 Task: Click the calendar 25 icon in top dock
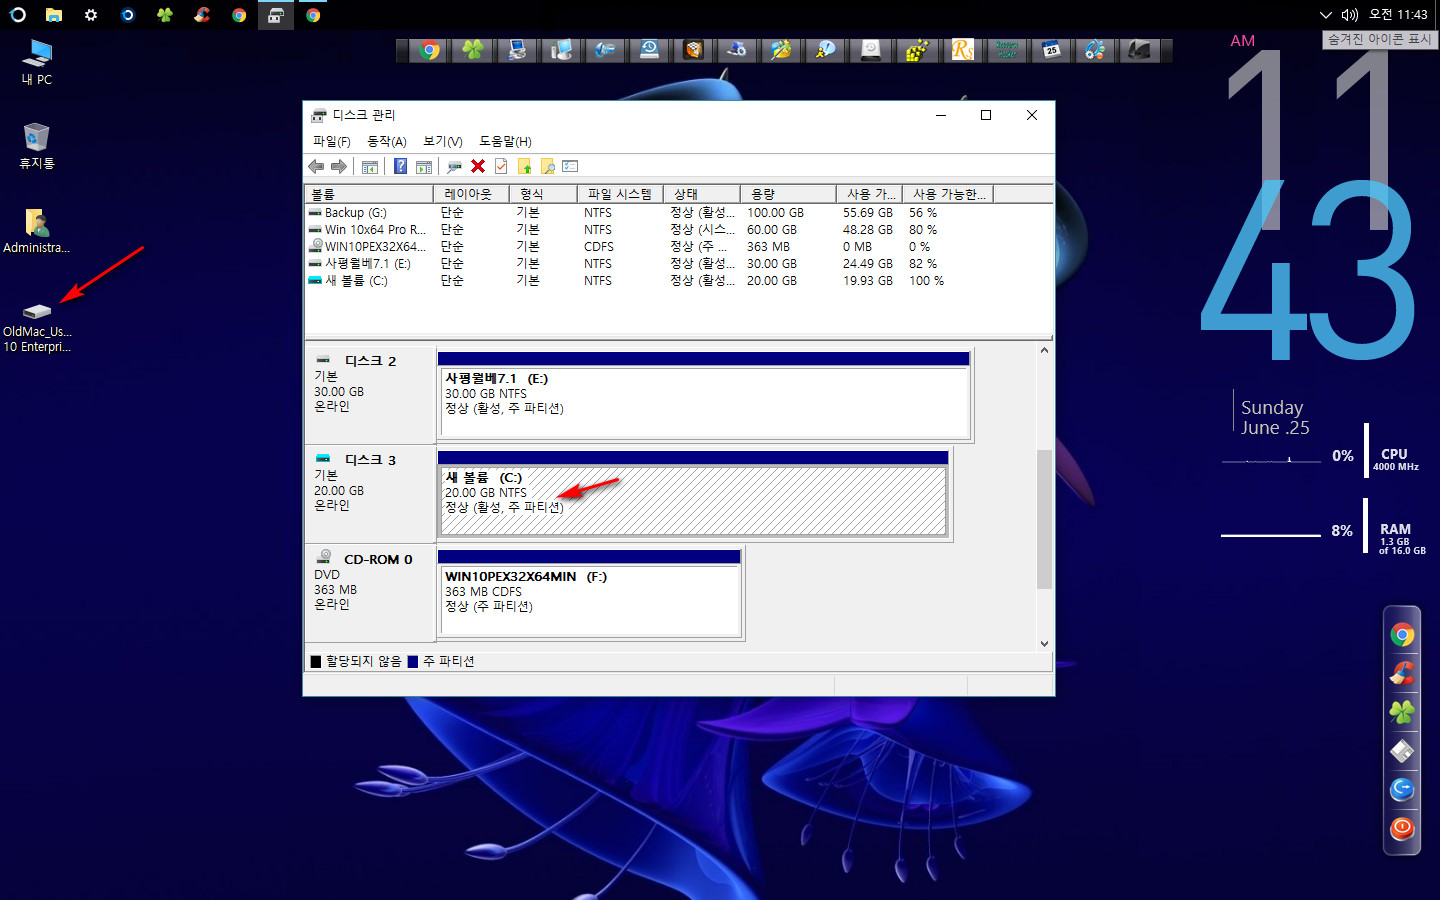pos(1051,50)
